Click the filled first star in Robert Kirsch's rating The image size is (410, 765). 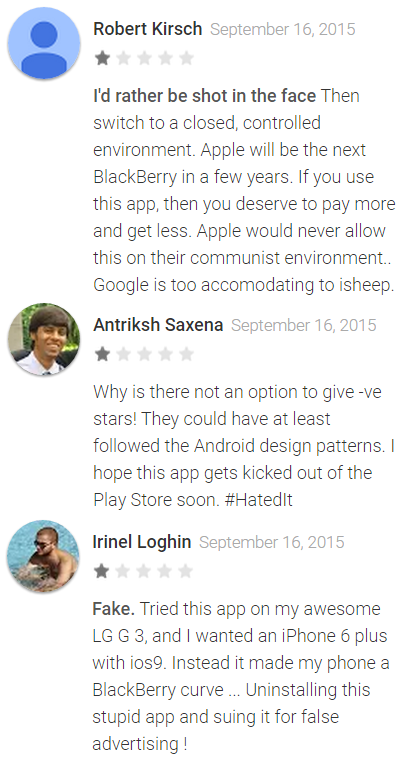coord(102,58)
